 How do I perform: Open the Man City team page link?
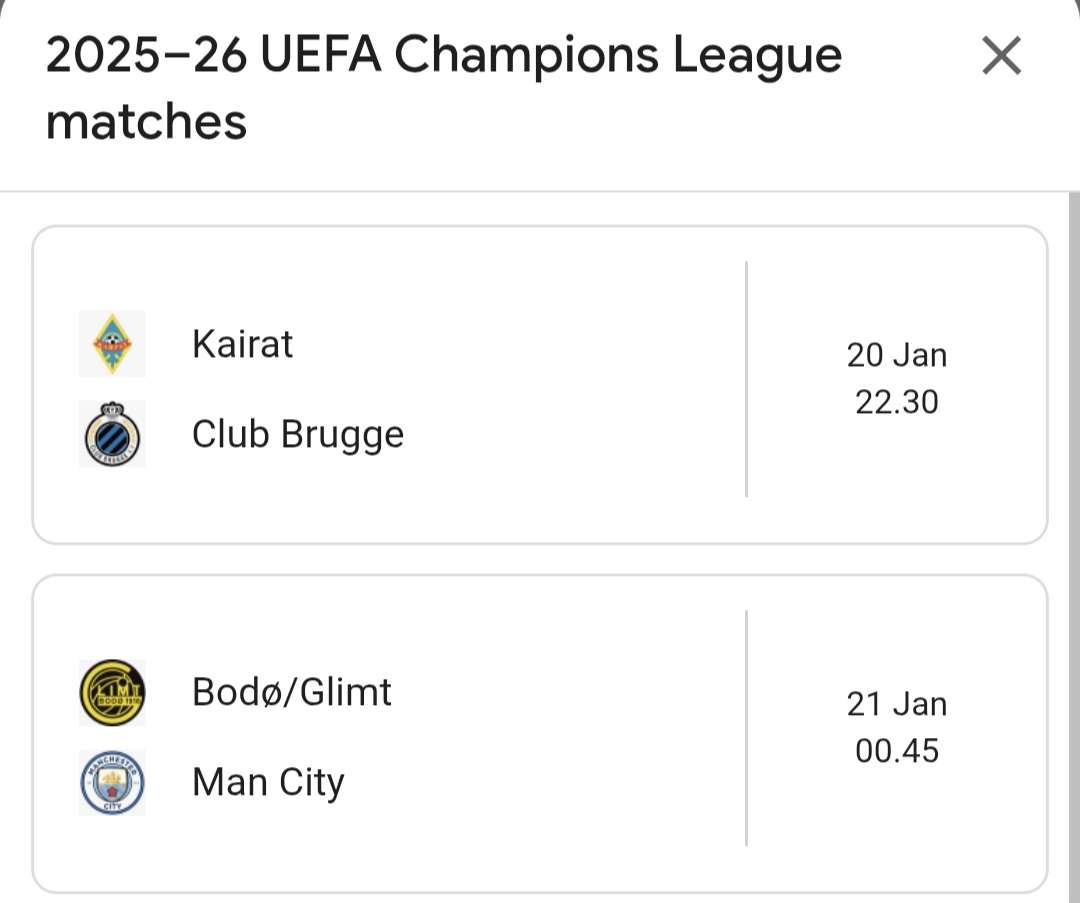tap(267, 782)
